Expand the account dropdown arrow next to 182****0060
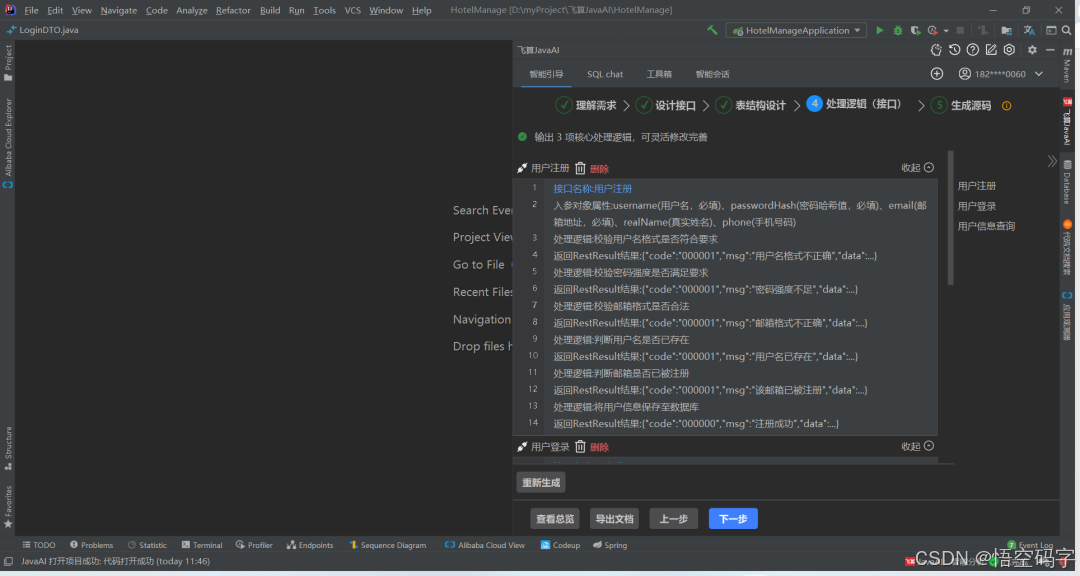The width and height of the screenshot is (1080, 576). [x=1039, y=74]
